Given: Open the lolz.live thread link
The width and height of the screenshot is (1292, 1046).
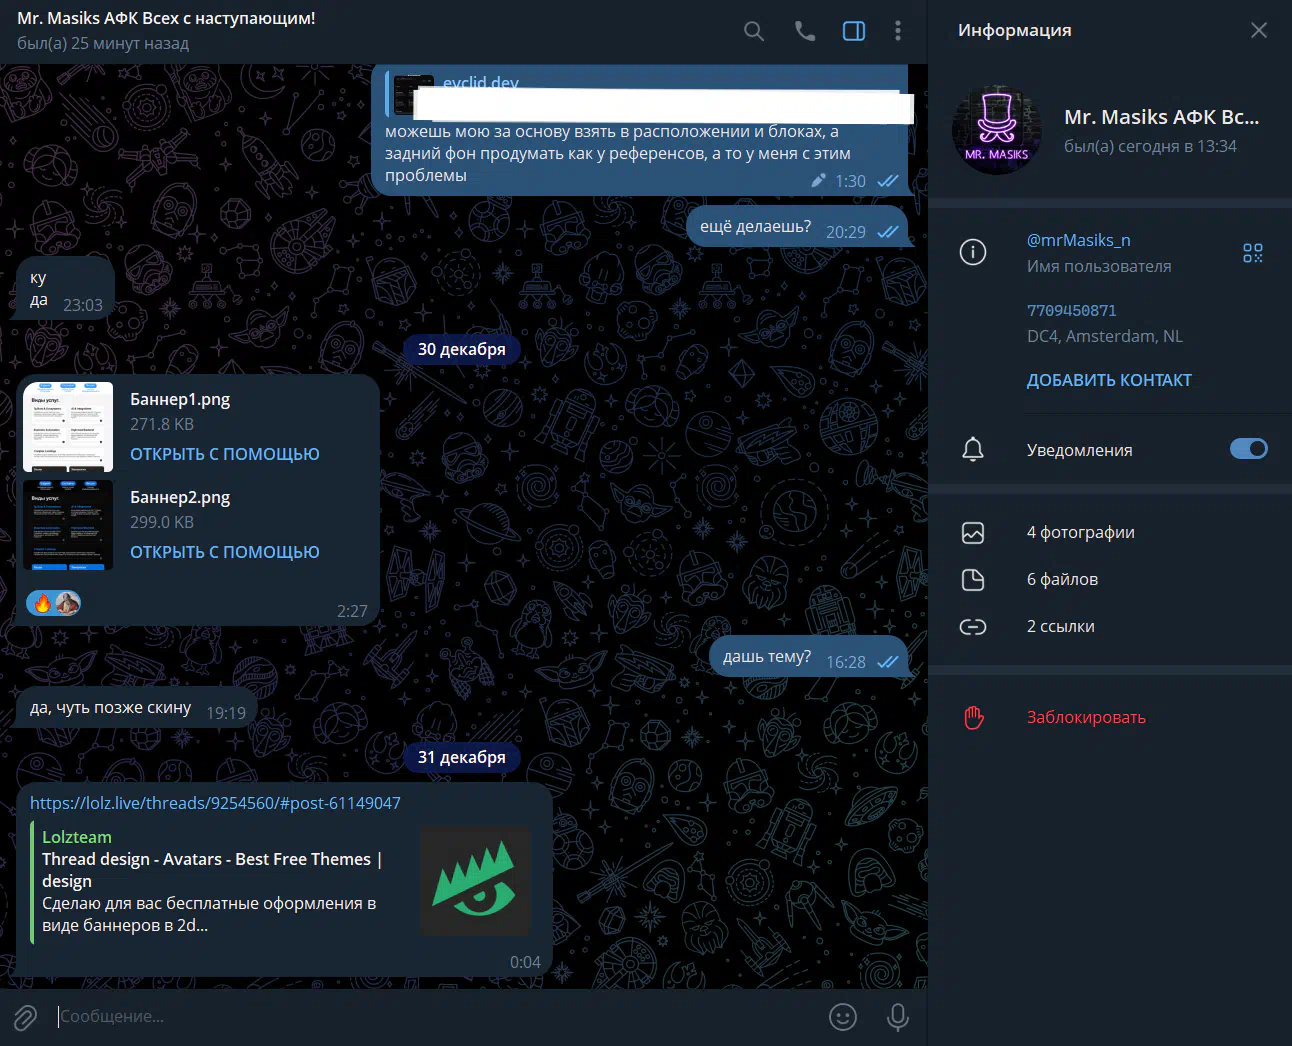Looking at the screenshot, I should pyautogui.click(x=215, y=803).
